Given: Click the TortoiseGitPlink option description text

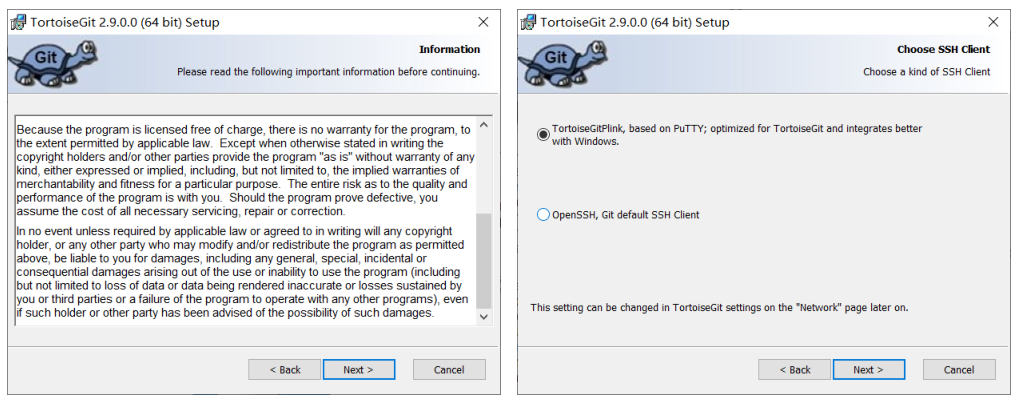Looking at the screenshot, I should [736, 134].
